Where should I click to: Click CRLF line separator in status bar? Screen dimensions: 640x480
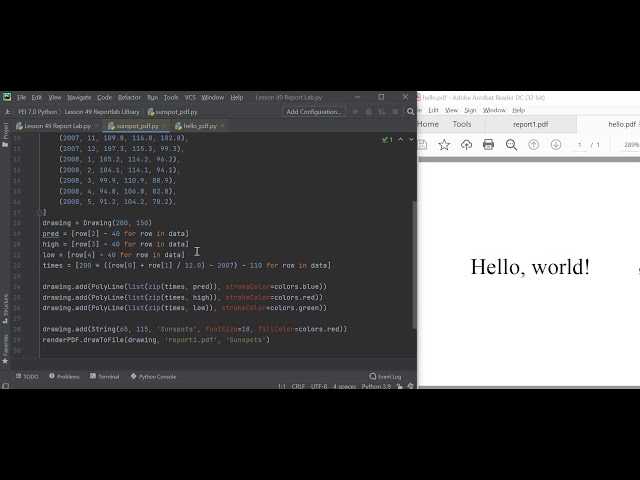click(x=298, y=386)
